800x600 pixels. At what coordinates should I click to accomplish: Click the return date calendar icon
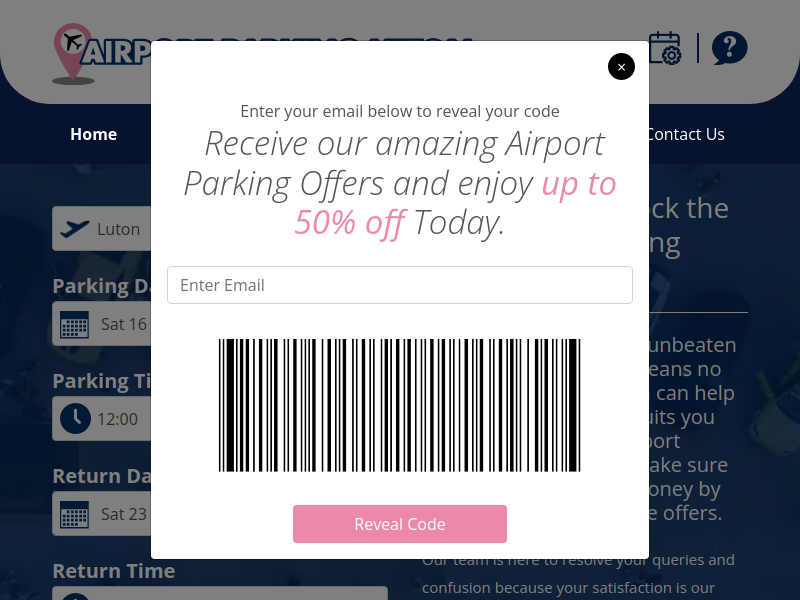(74, 514)
